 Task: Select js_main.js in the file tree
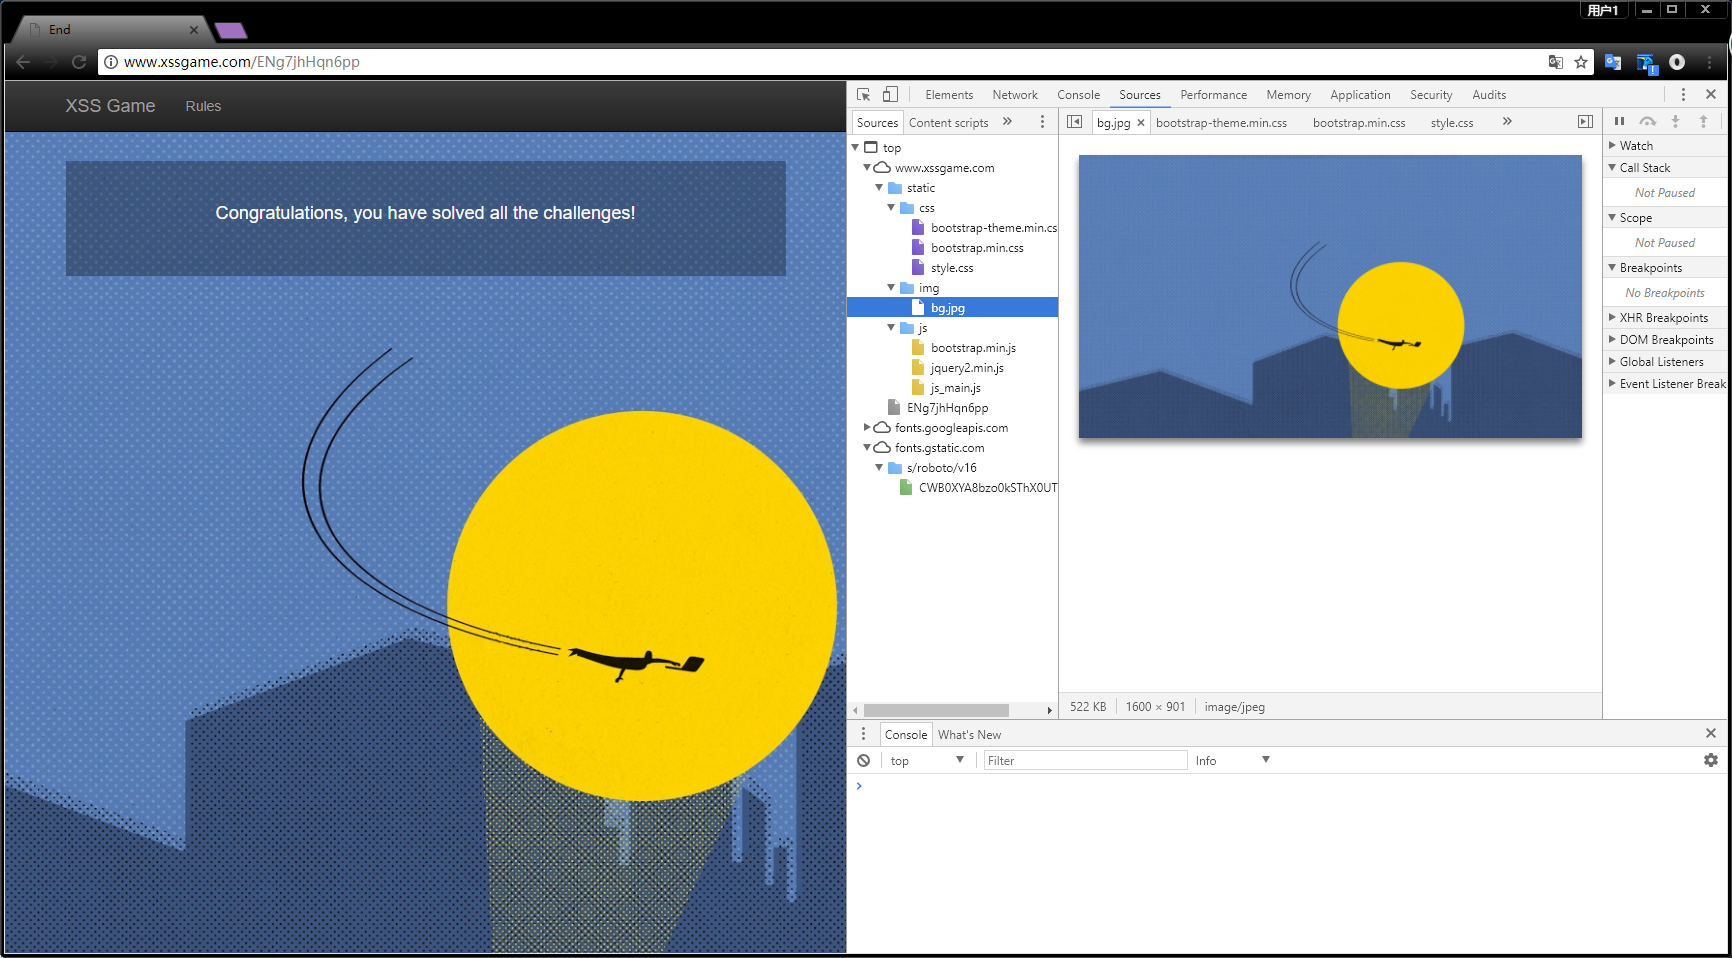coord(955,388)
